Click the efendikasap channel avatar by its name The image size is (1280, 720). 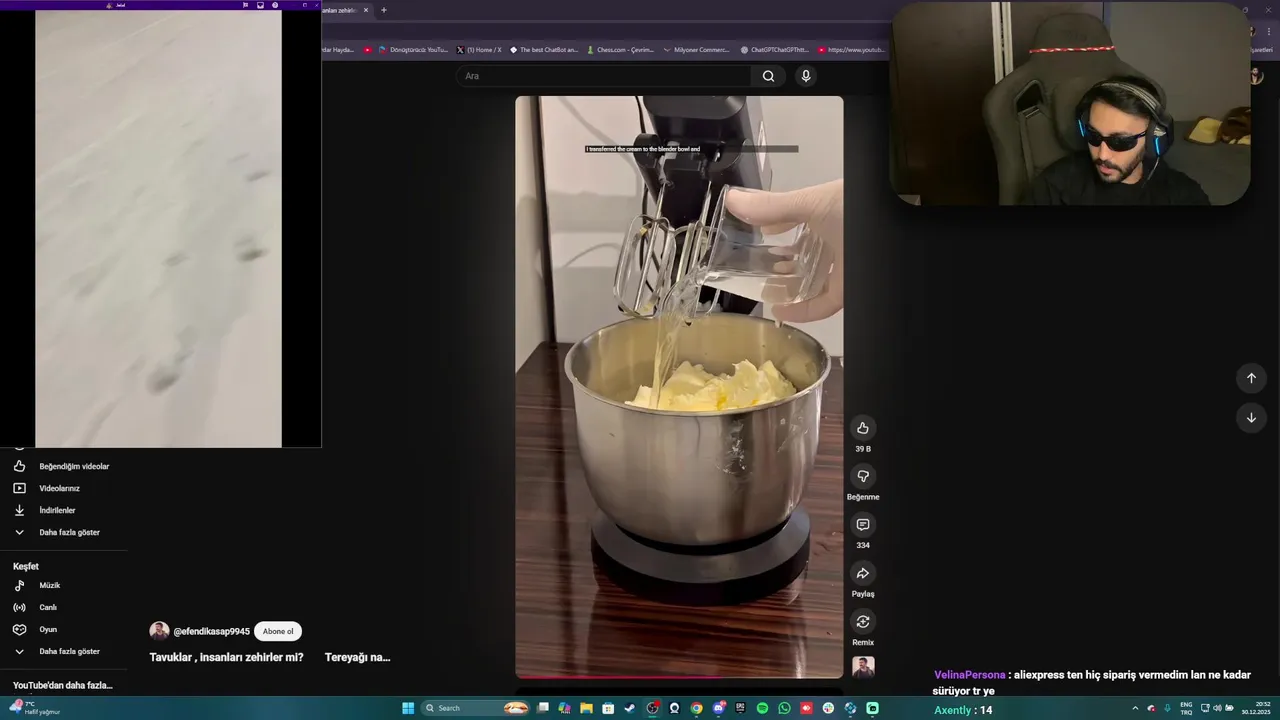pyautogui.click(x=159, y=631)
